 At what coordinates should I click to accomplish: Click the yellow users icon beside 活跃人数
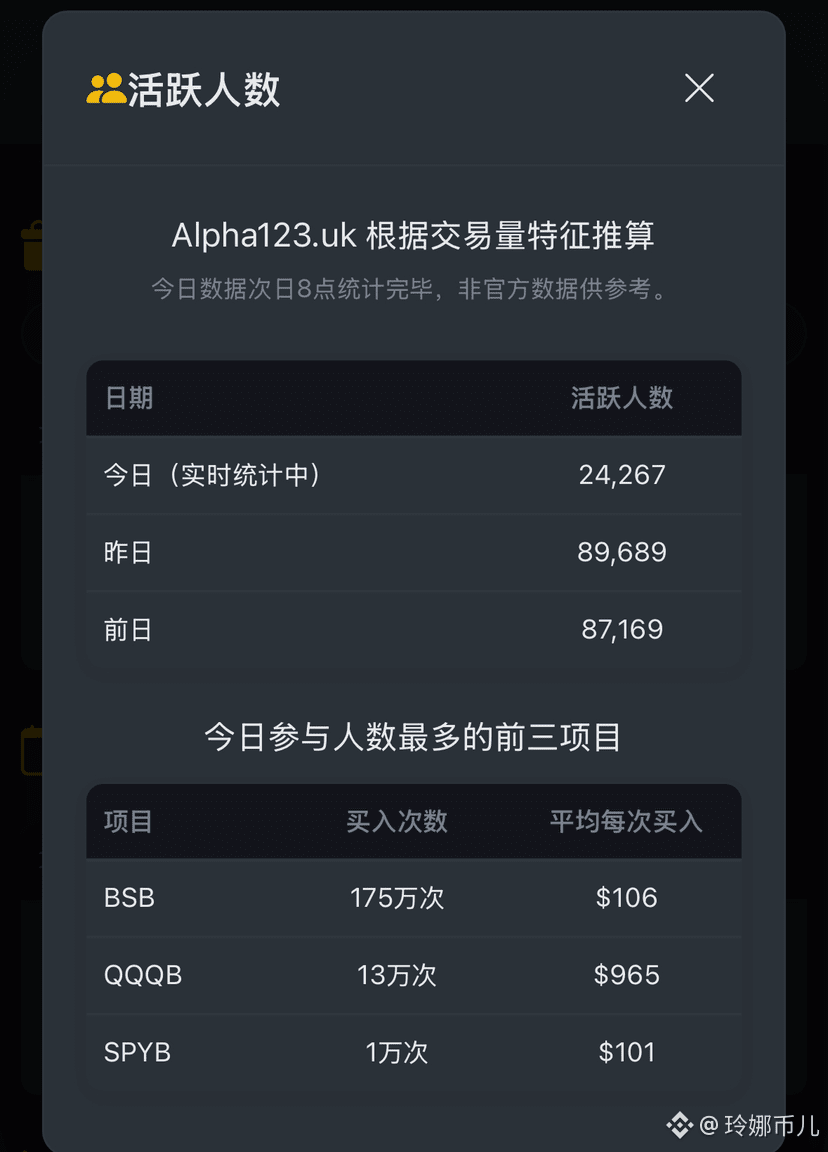click(x=106, y=89)
